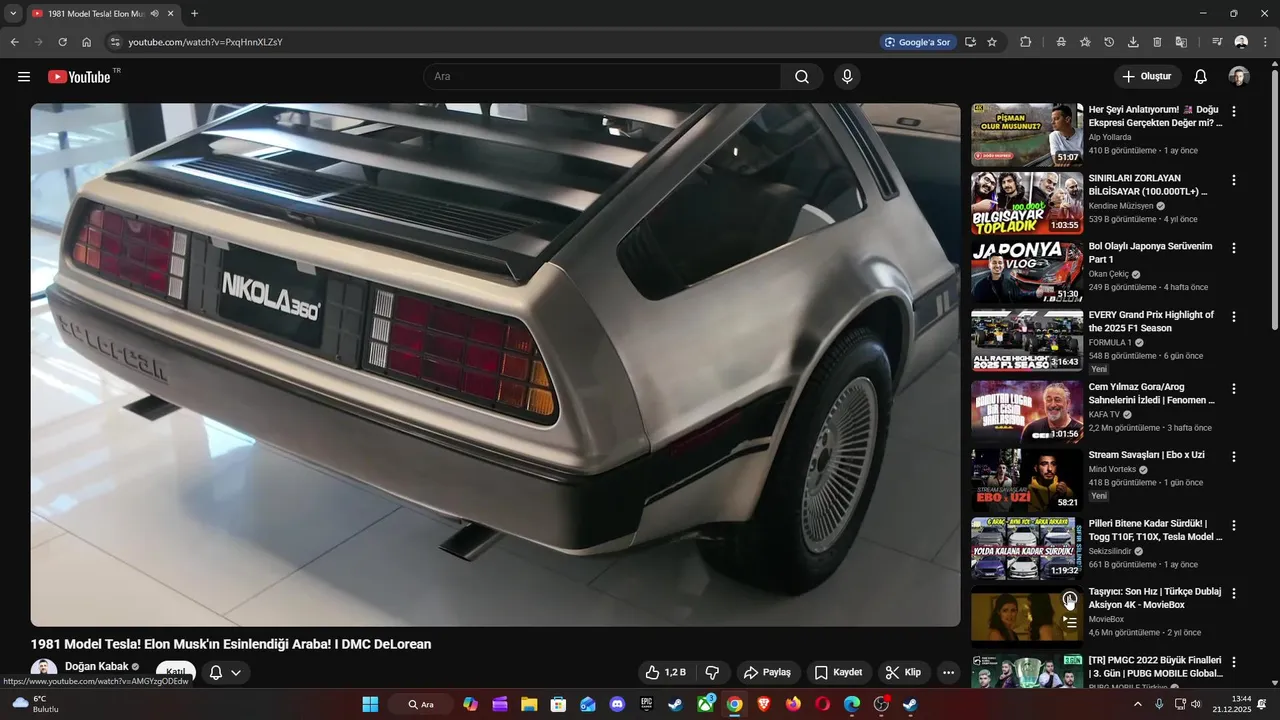Reload the page in Chrome
Screen dimensions: 1280x720
click(62, 42)
